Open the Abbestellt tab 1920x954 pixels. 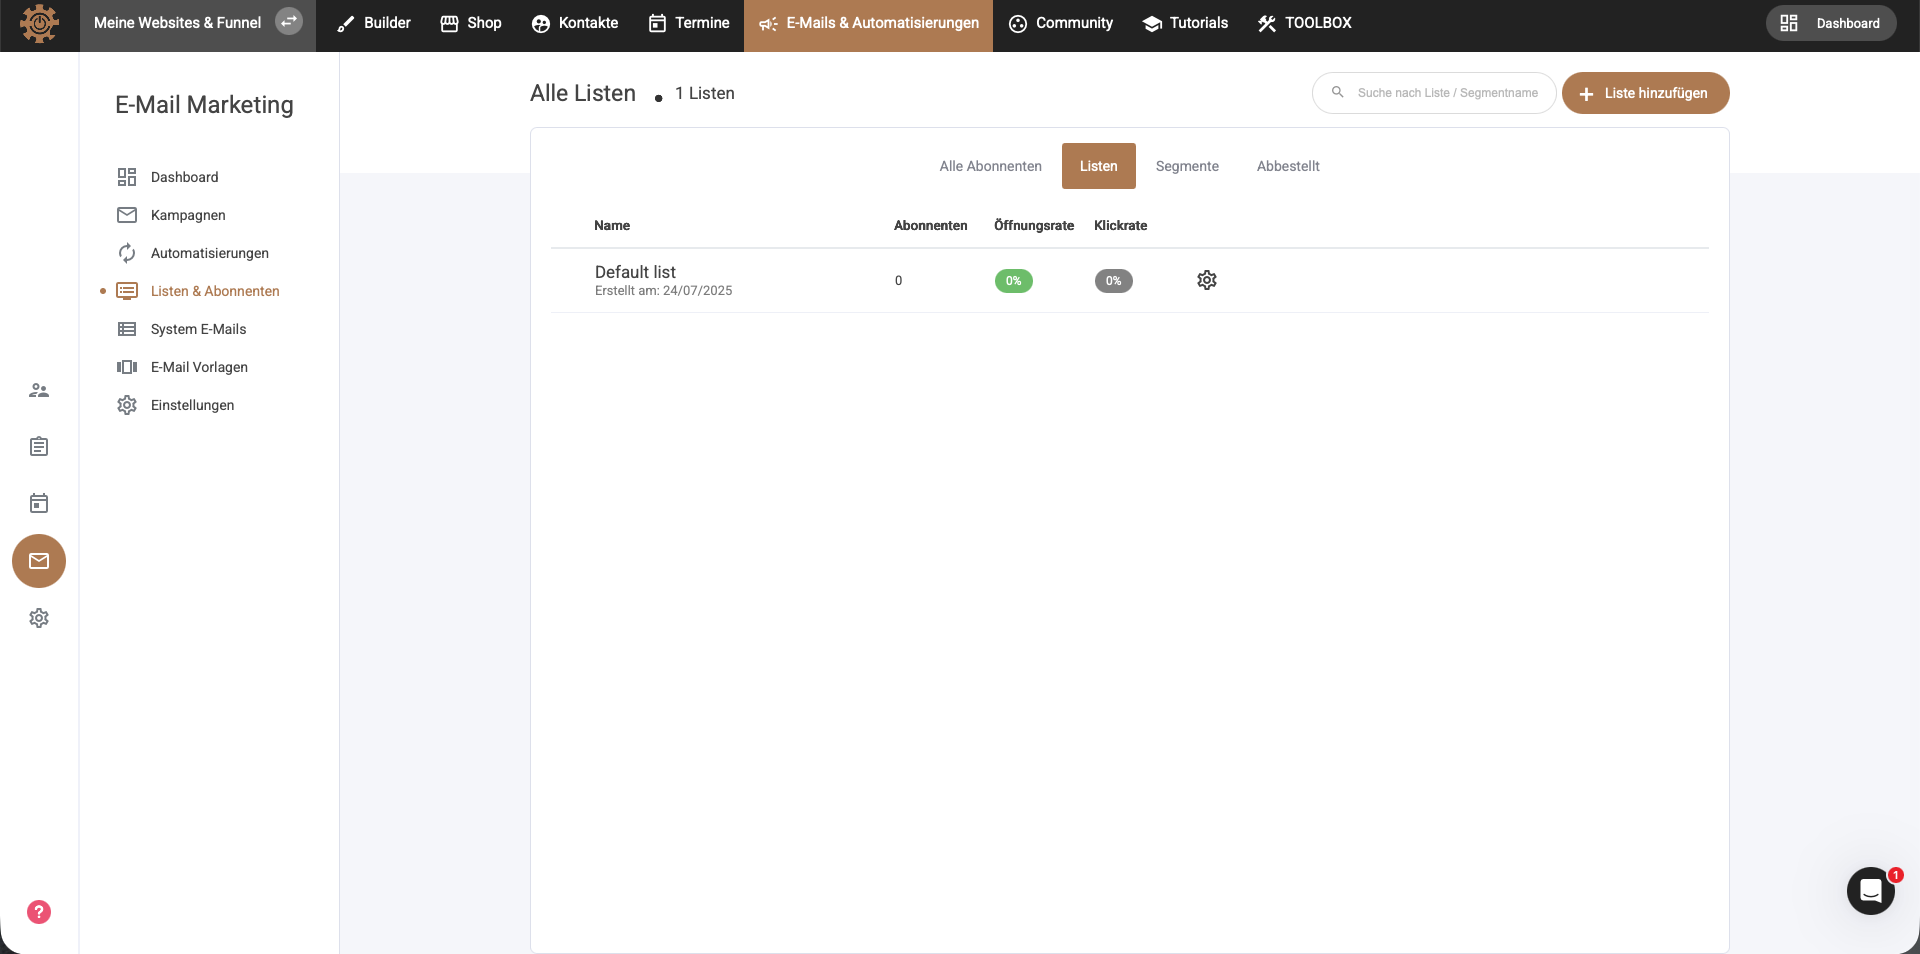pos(1288,166)
